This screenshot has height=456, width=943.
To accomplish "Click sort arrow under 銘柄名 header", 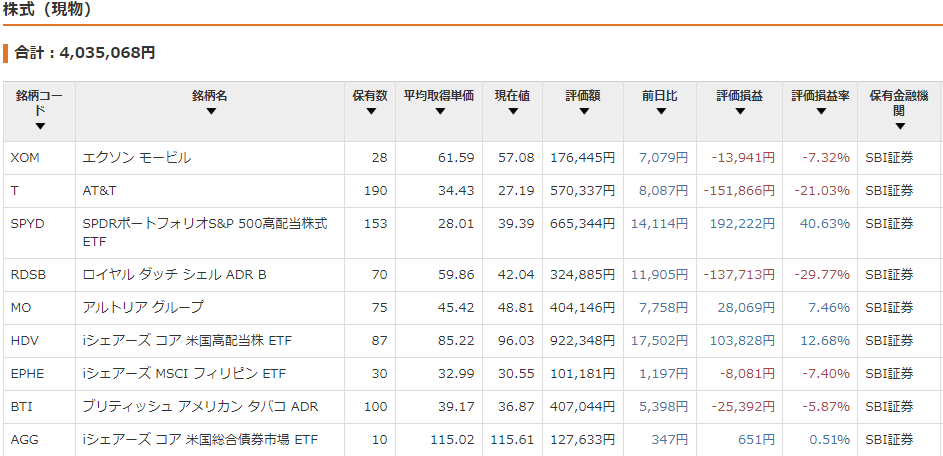I will point(210,112).
